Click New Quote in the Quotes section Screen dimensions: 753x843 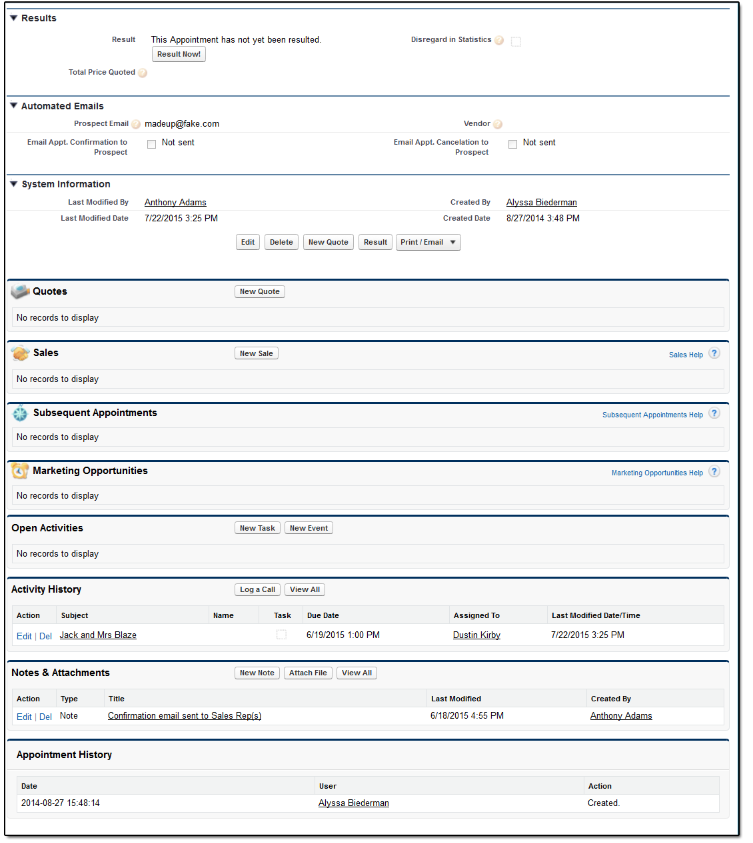coord(260,291)
